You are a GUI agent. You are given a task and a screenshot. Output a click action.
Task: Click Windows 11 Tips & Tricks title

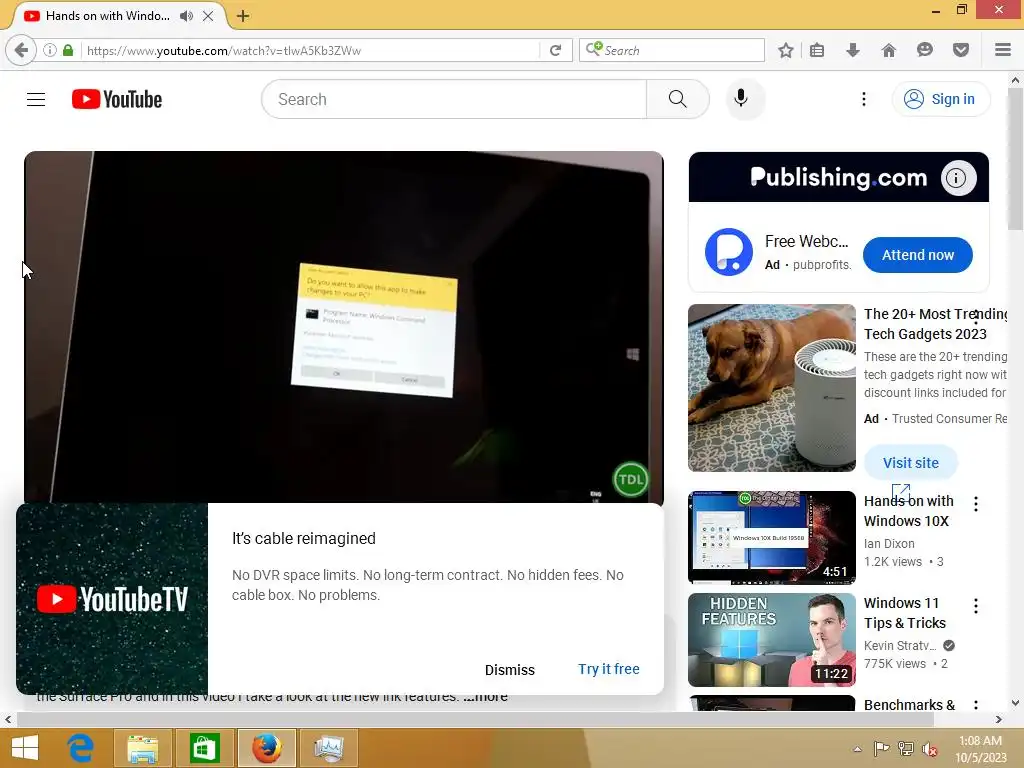pos(904,613)
